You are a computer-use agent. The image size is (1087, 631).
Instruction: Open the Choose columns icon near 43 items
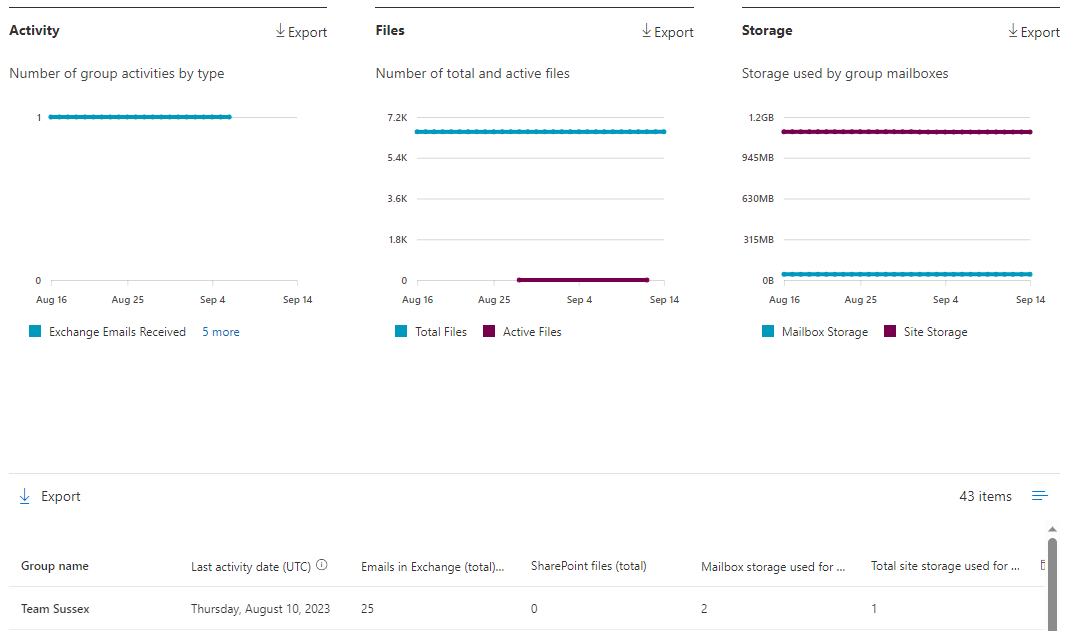(1040, 495)
